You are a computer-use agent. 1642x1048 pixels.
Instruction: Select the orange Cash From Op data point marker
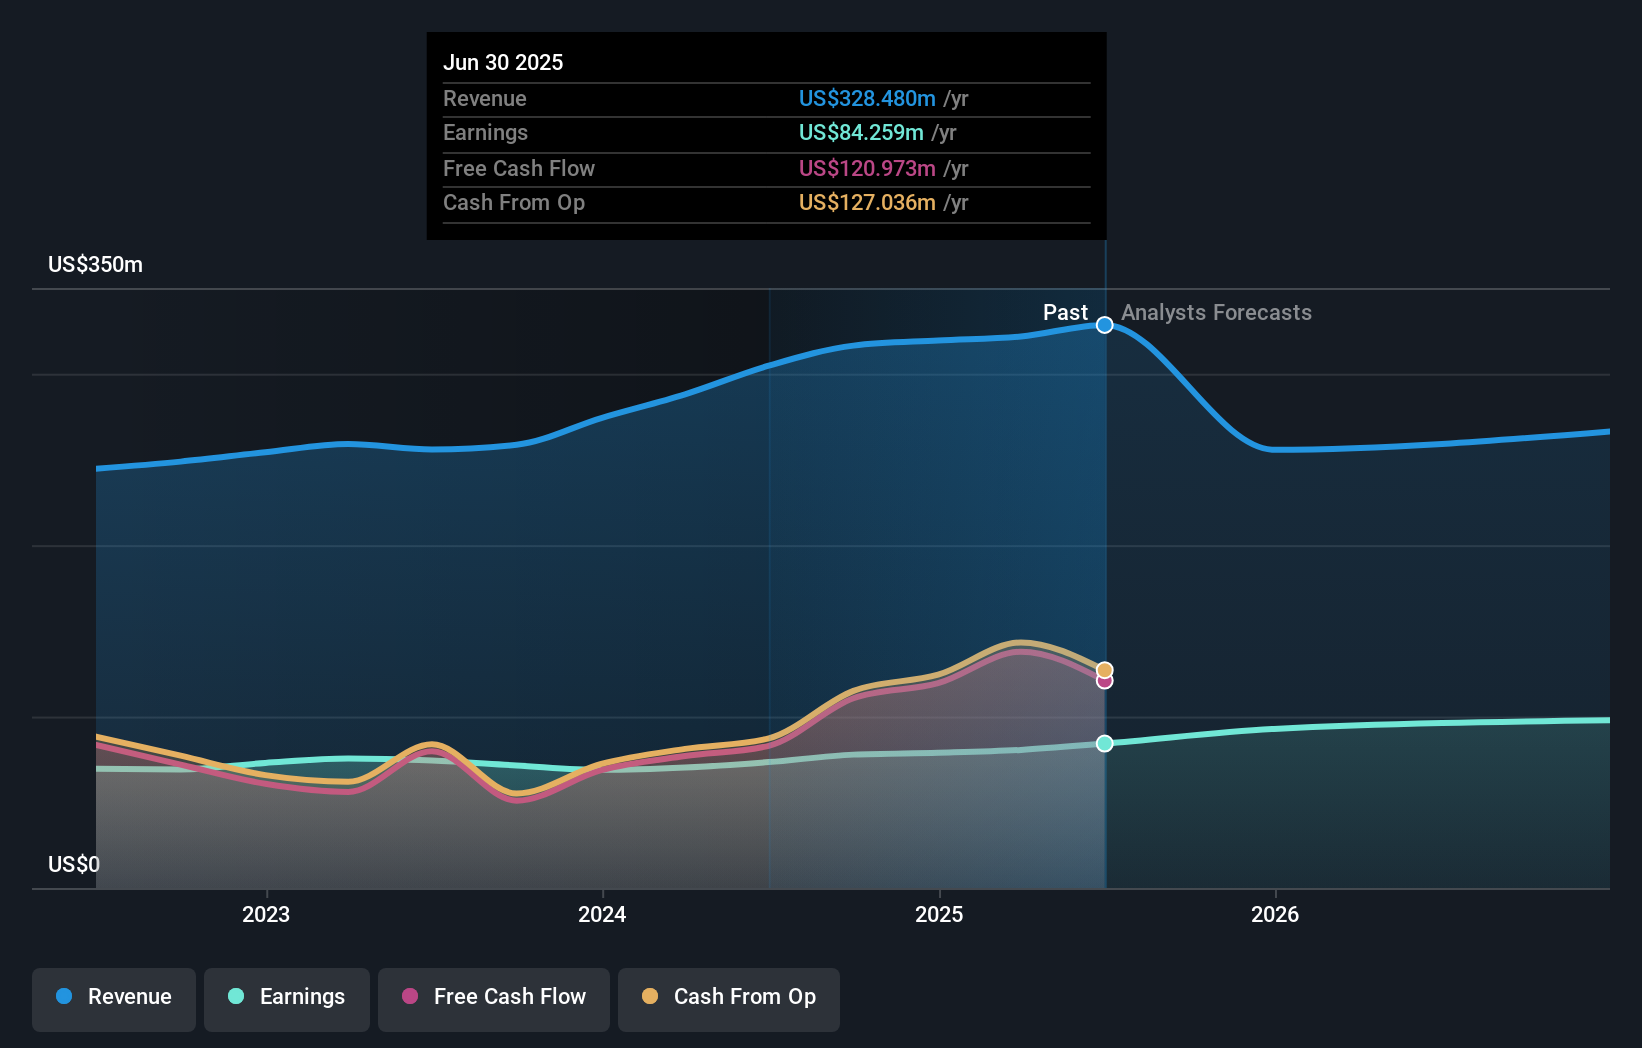click(1104, 668)
